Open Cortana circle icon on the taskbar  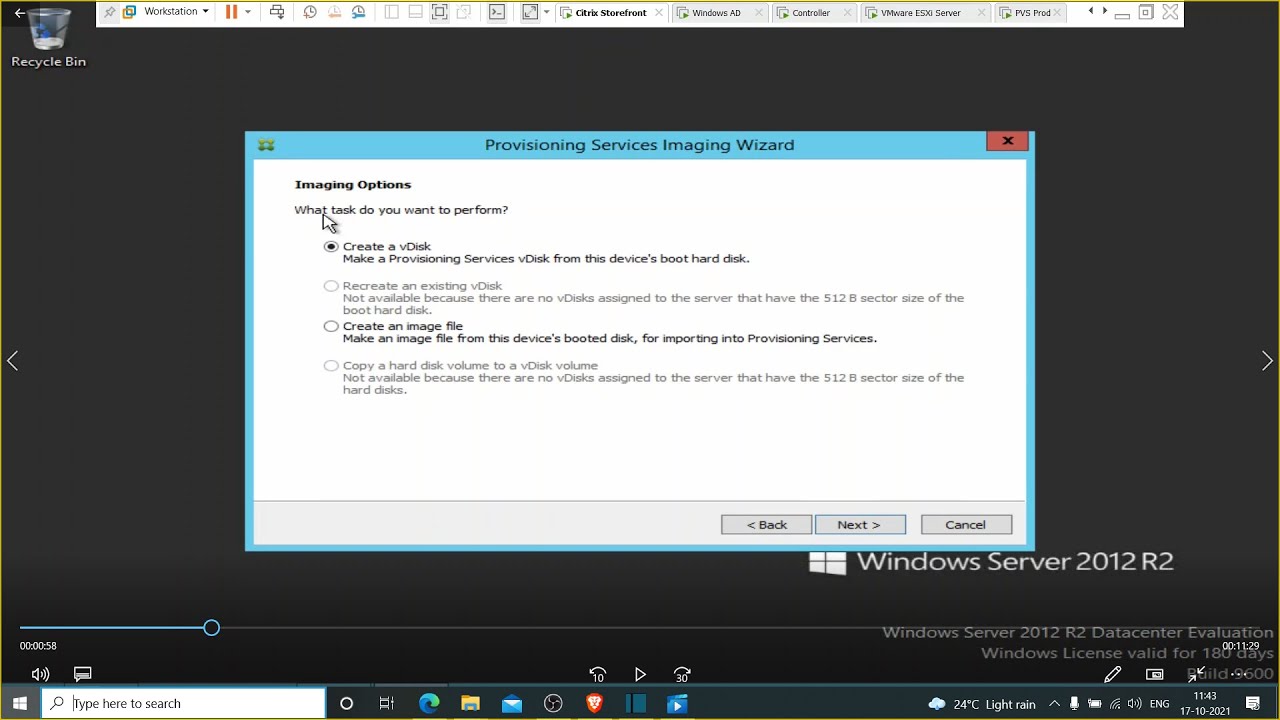point(346,704)
